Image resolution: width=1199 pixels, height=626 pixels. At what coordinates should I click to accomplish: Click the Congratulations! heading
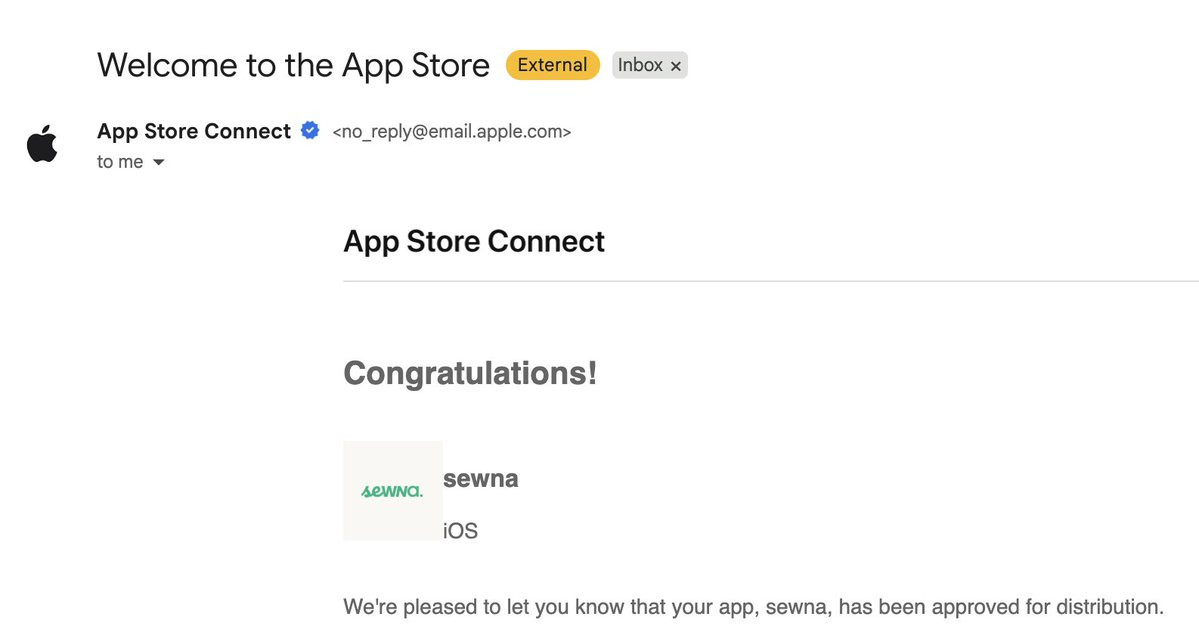470,374
